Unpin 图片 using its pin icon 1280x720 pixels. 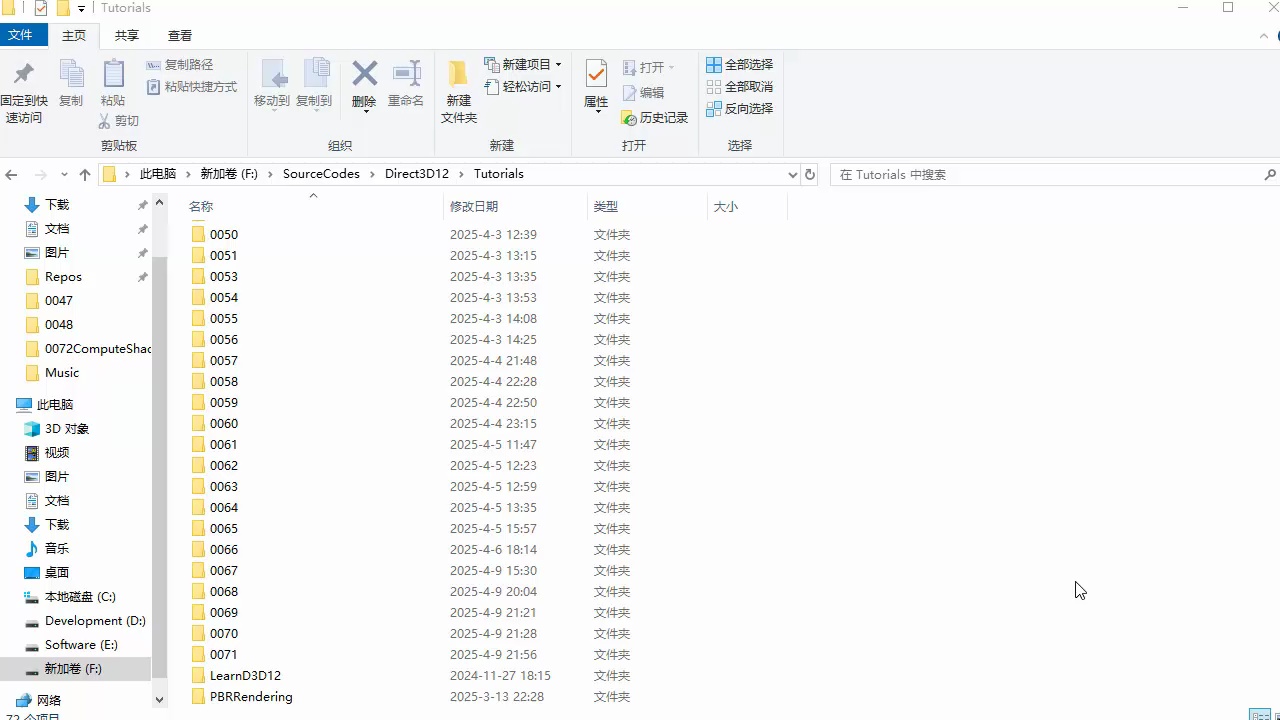142,253
